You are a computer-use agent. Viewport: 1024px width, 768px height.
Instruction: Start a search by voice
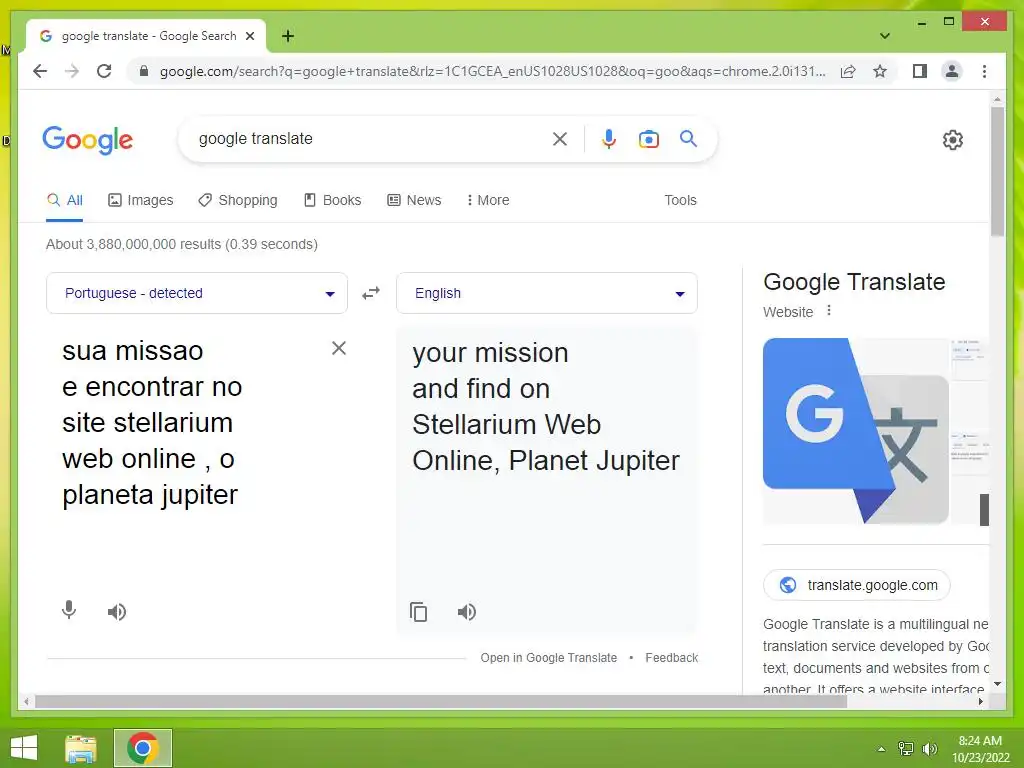point(609,138)
